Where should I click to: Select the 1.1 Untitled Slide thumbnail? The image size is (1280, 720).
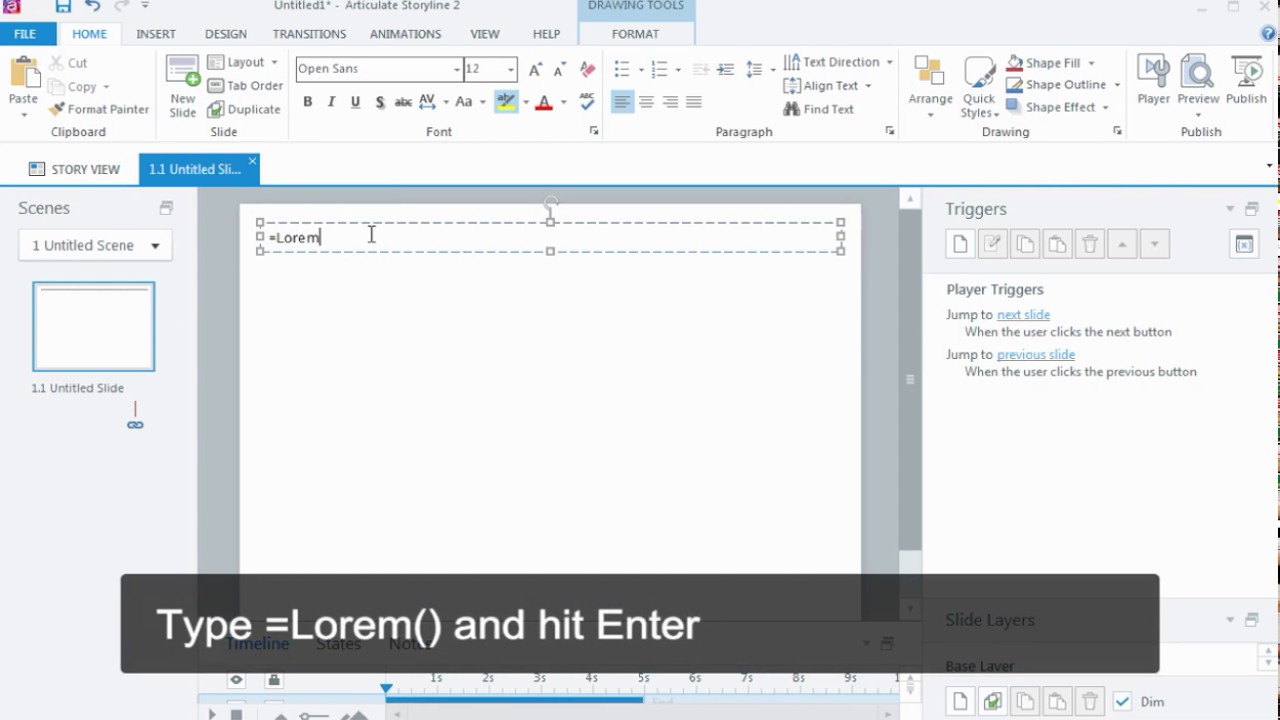(94, 327)
